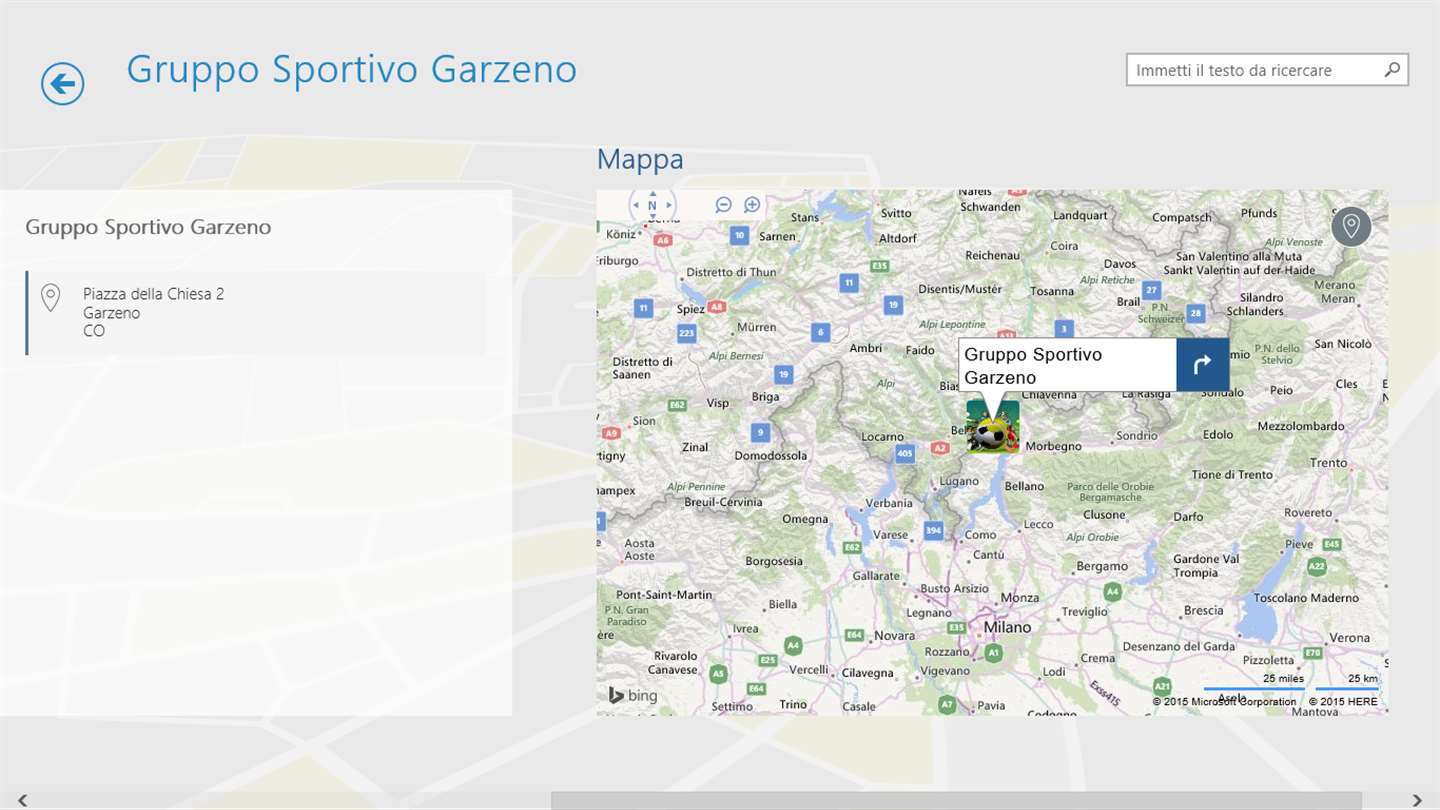
Task: Click the '© 2015 Microsoft Corporation' notice
Action: tap(1224, 702)
